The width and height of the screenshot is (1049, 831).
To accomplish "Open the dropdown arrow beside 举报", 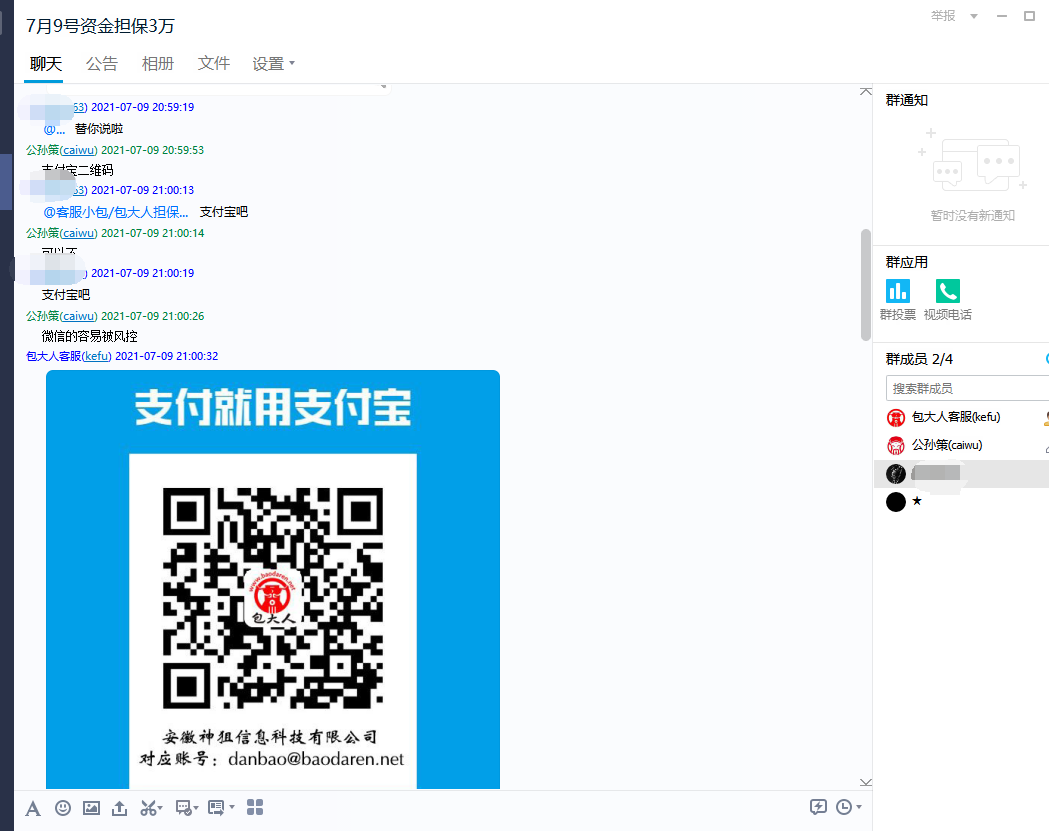I will point(974,16).
